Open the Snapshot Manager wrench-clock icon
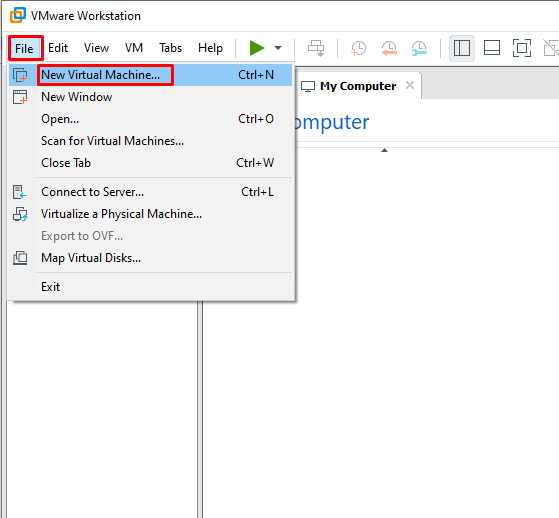This screenshot has width=559, height=518. (x=419, y=48)
